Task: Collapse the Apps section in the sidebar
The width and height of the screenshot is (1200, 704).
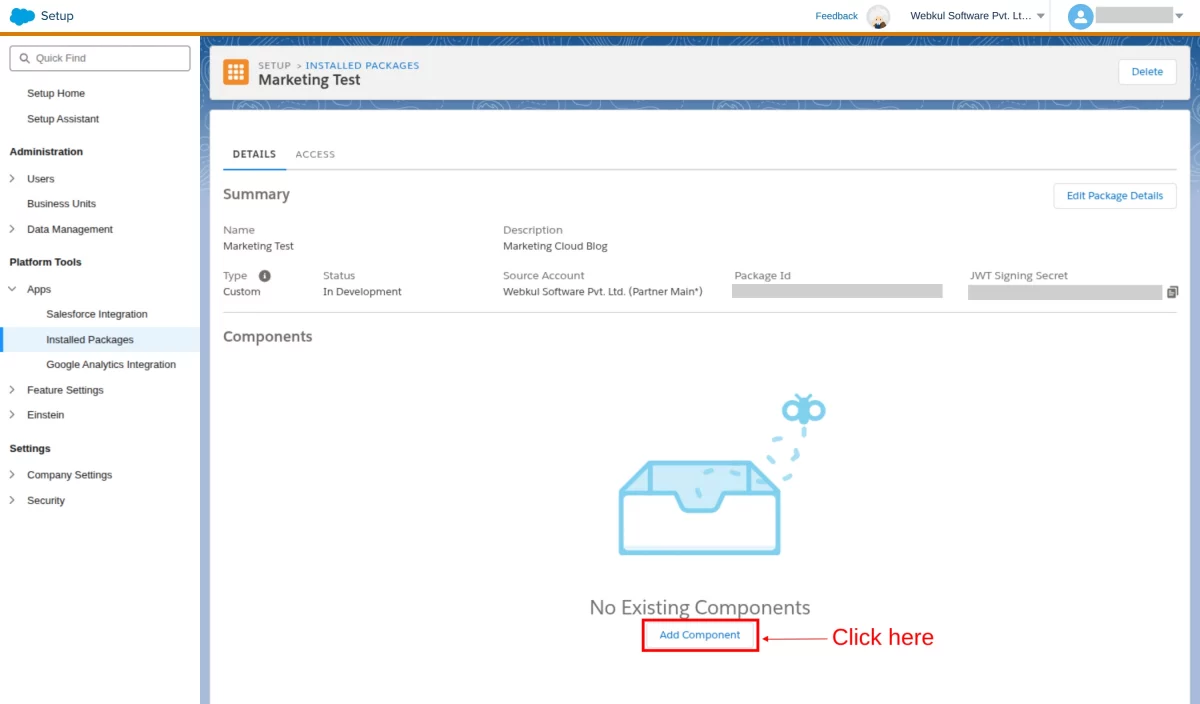Action: [x=12, y=289]
